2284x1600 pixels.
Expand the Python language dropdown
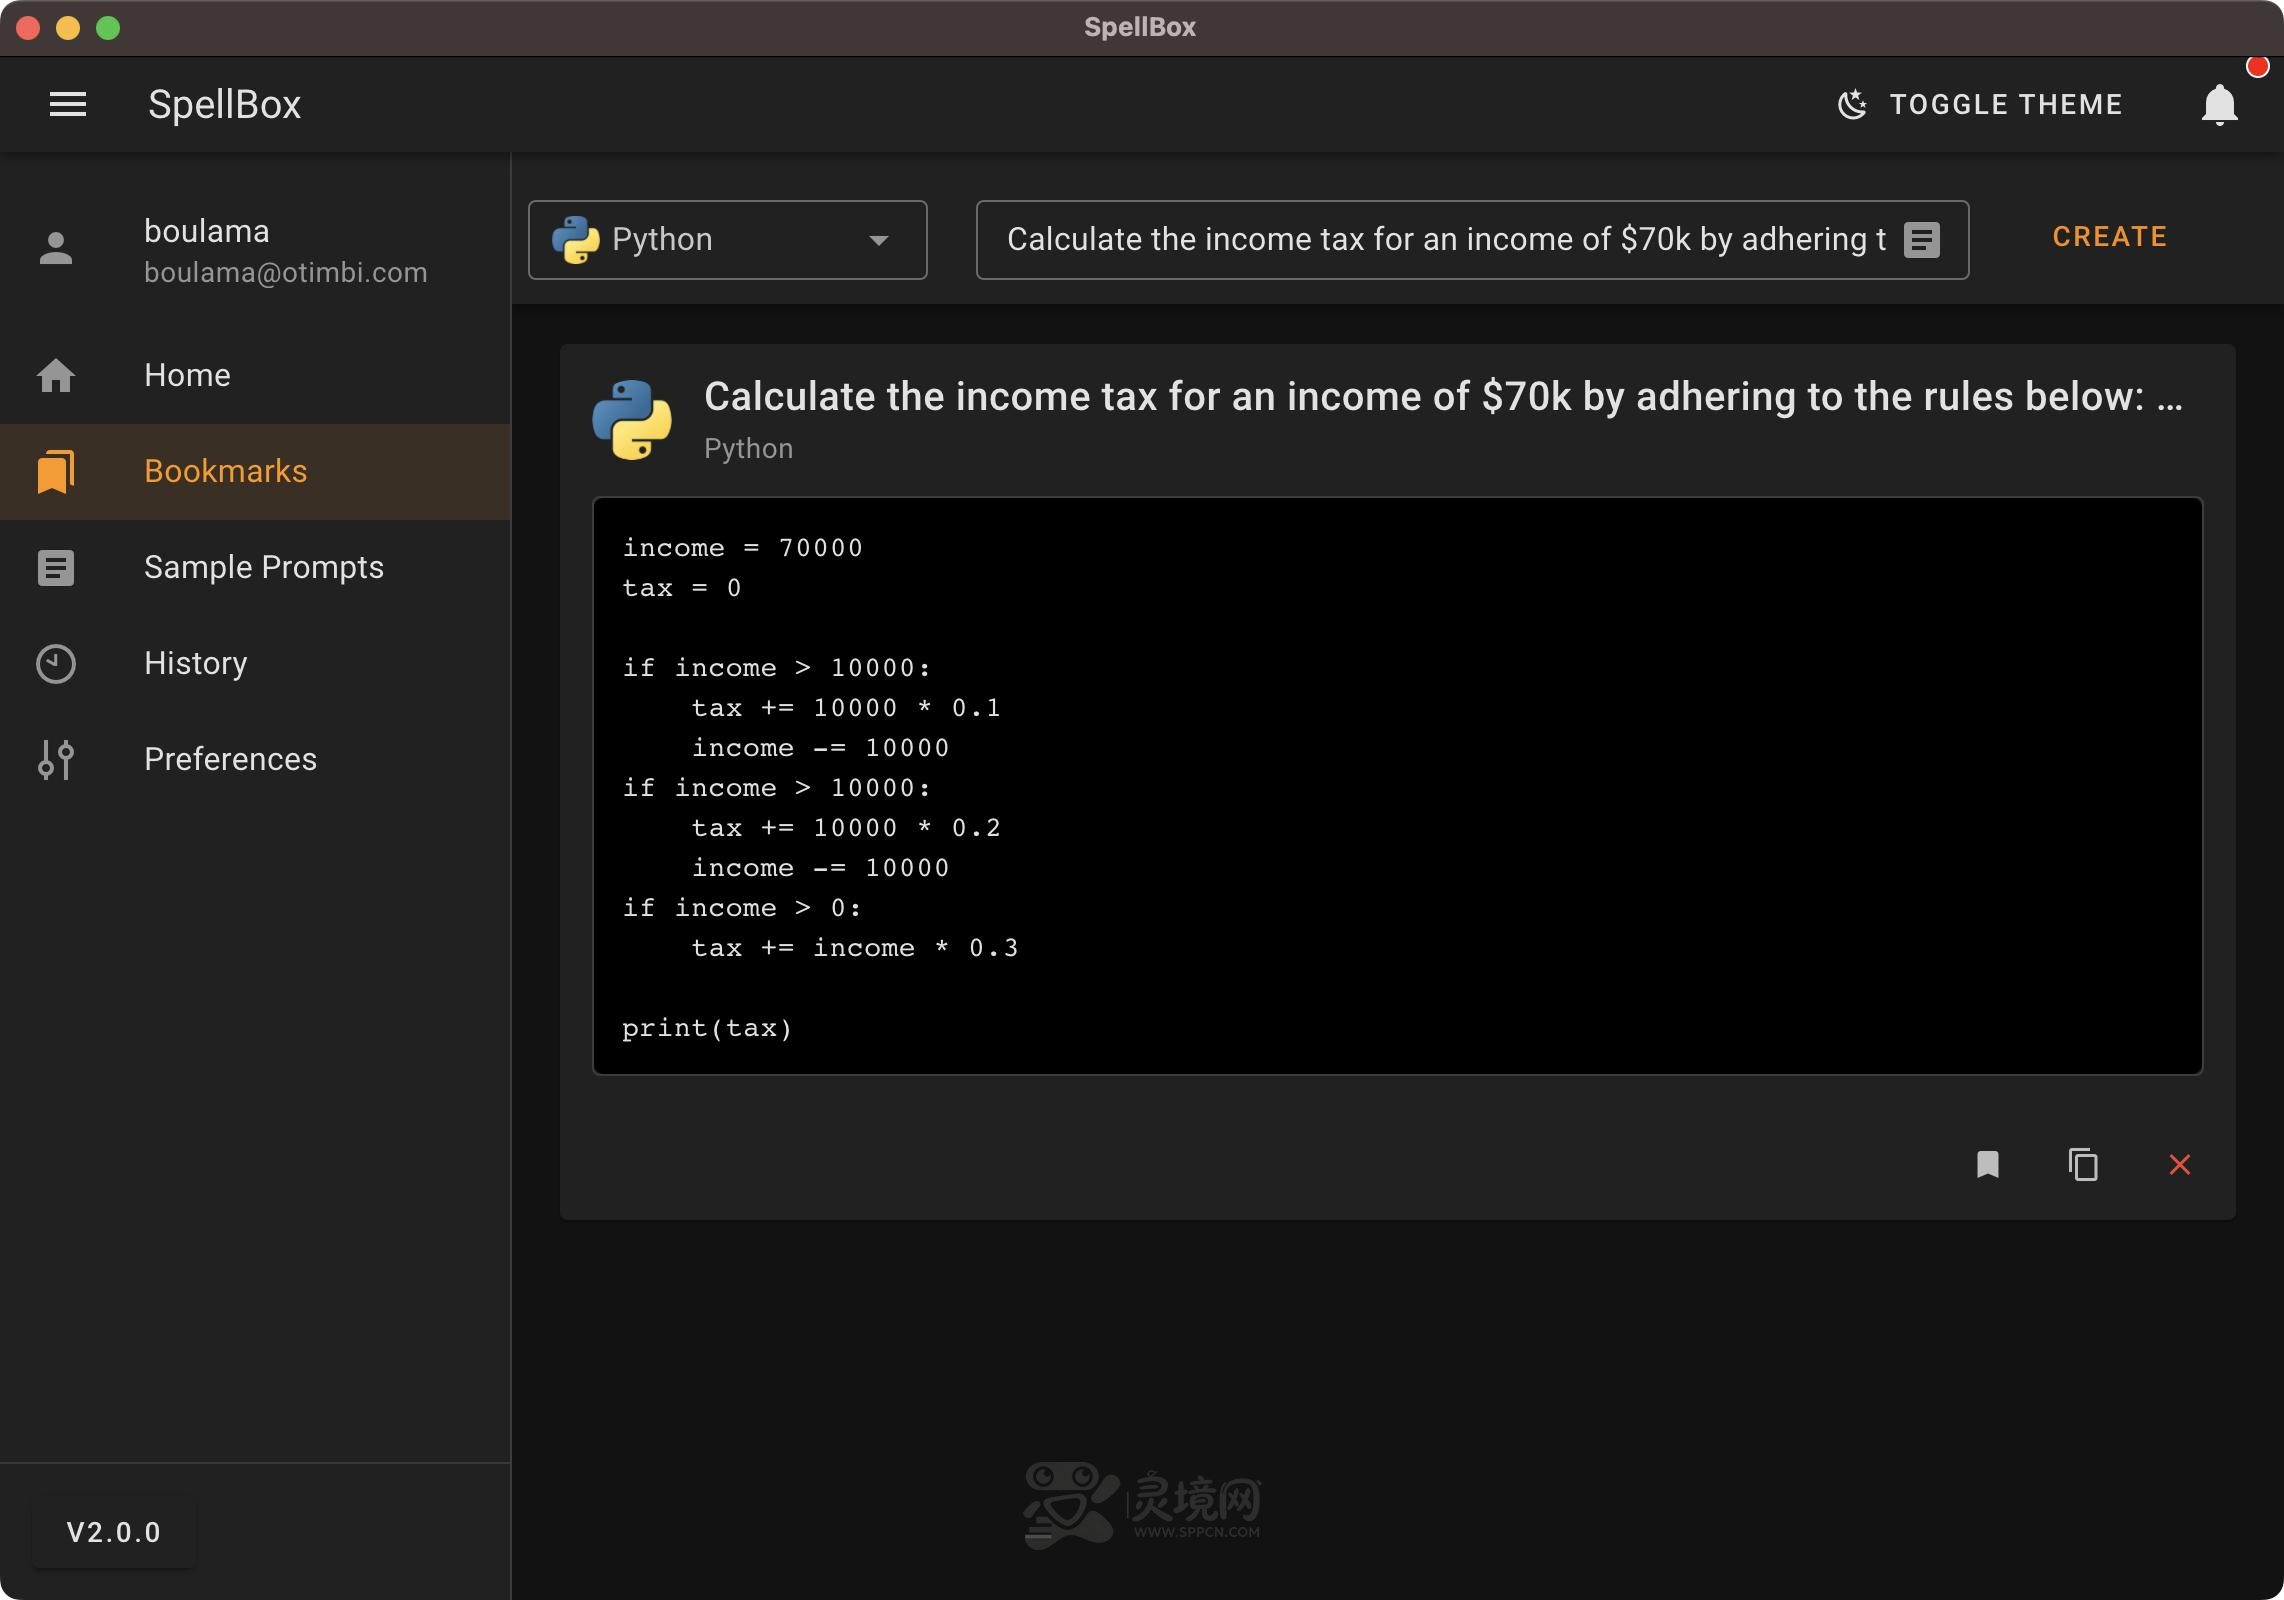pos(728,240)
